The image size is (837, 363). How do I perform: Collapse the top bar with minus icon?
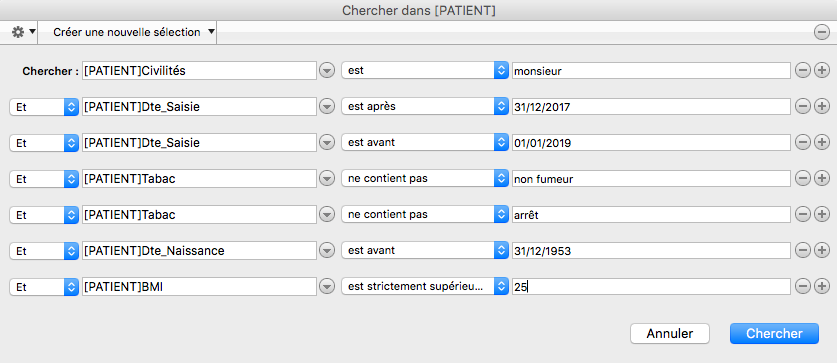click(821, 33)
